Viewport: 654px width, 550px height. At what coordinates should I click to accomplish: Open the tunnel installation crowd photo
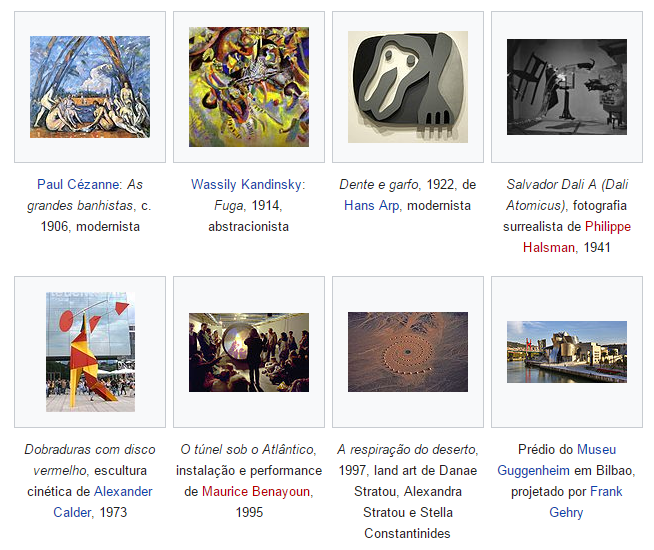[249, 352]
